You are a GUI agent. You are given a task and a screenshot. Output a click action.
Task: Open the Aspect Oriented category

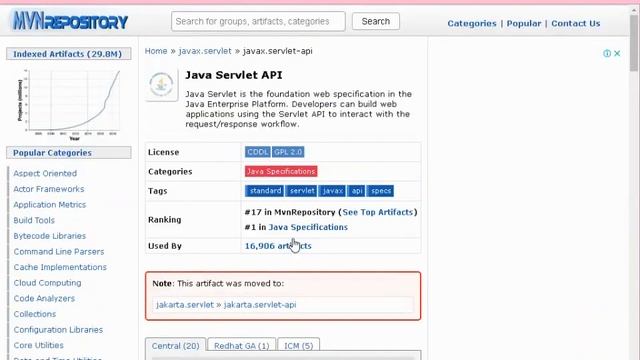(45, 173)
